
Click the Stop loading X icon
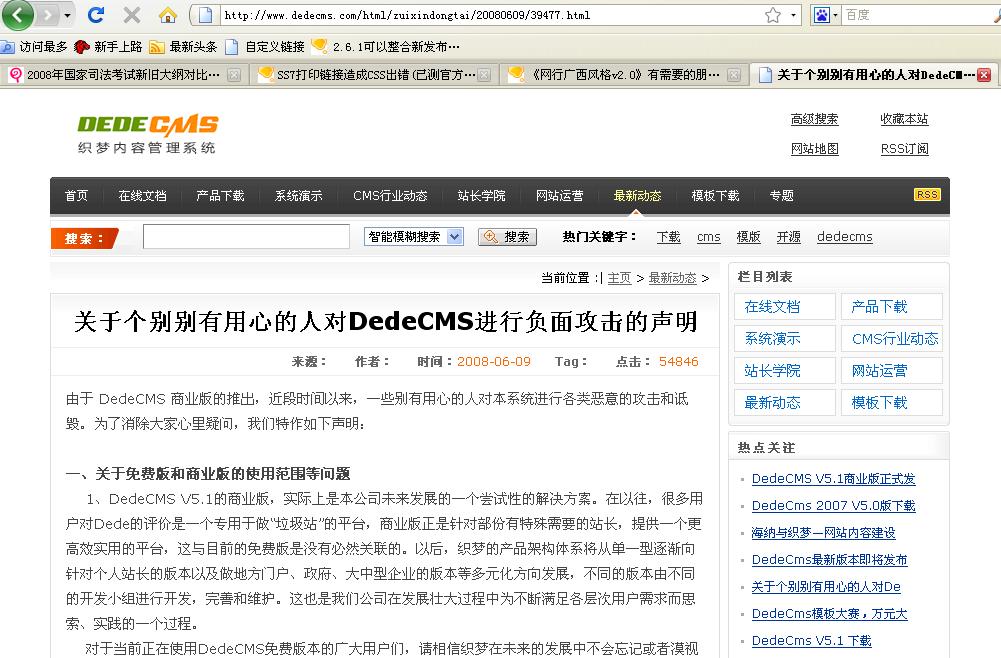click(132, 15)
